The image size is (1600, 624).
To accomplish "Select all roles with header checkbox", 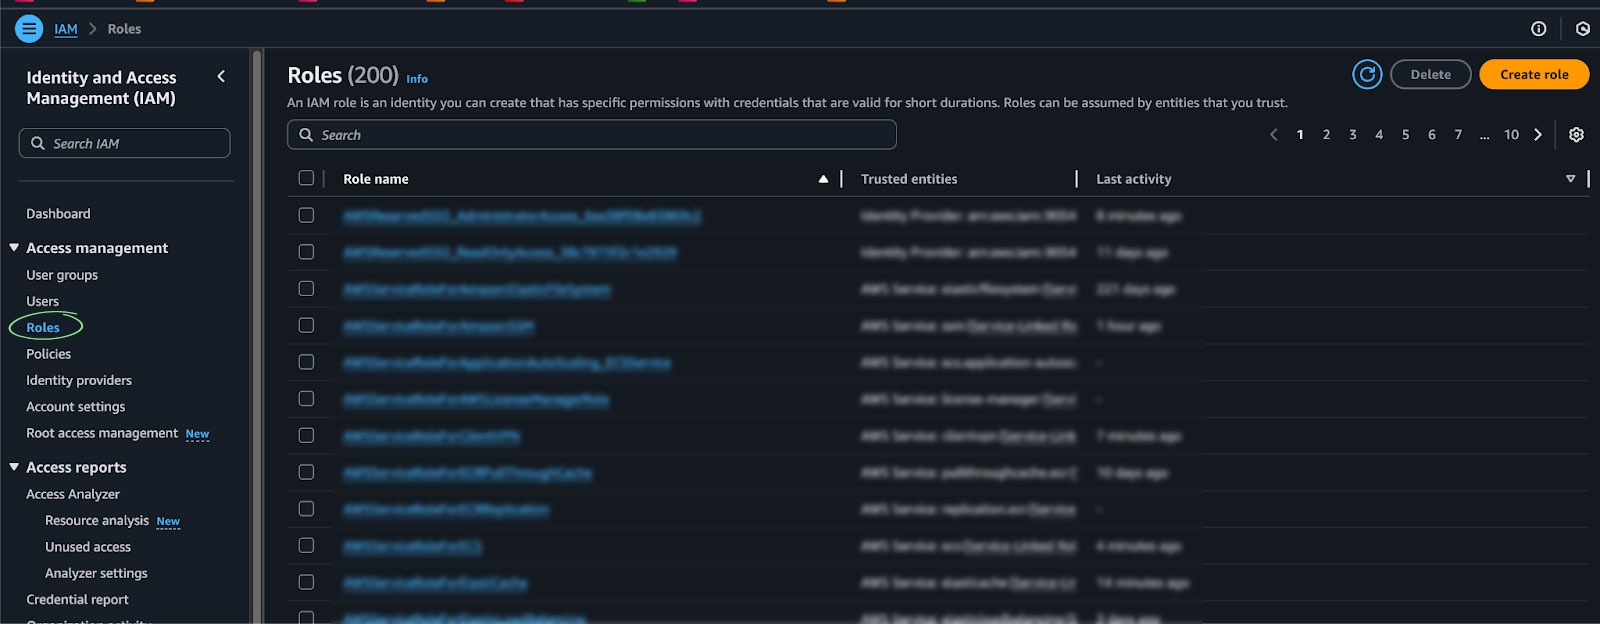I will [306, 178].
